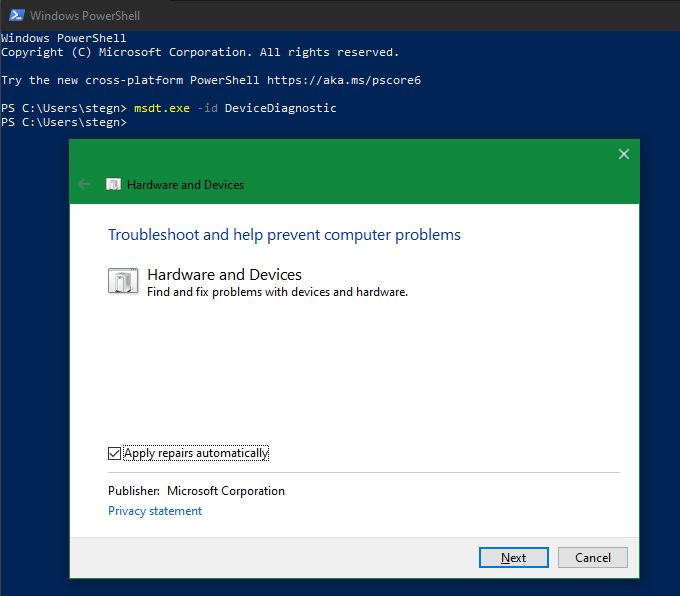This screenshot has height=596, width=680.
Task: Open the Privacy statement link
Action: [x=155, y=511]
